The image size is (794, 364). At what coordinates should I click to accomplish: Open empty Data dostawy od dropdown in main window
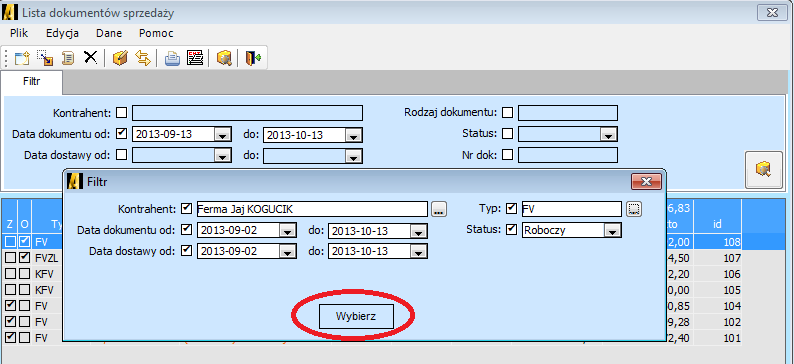point(222,156)
